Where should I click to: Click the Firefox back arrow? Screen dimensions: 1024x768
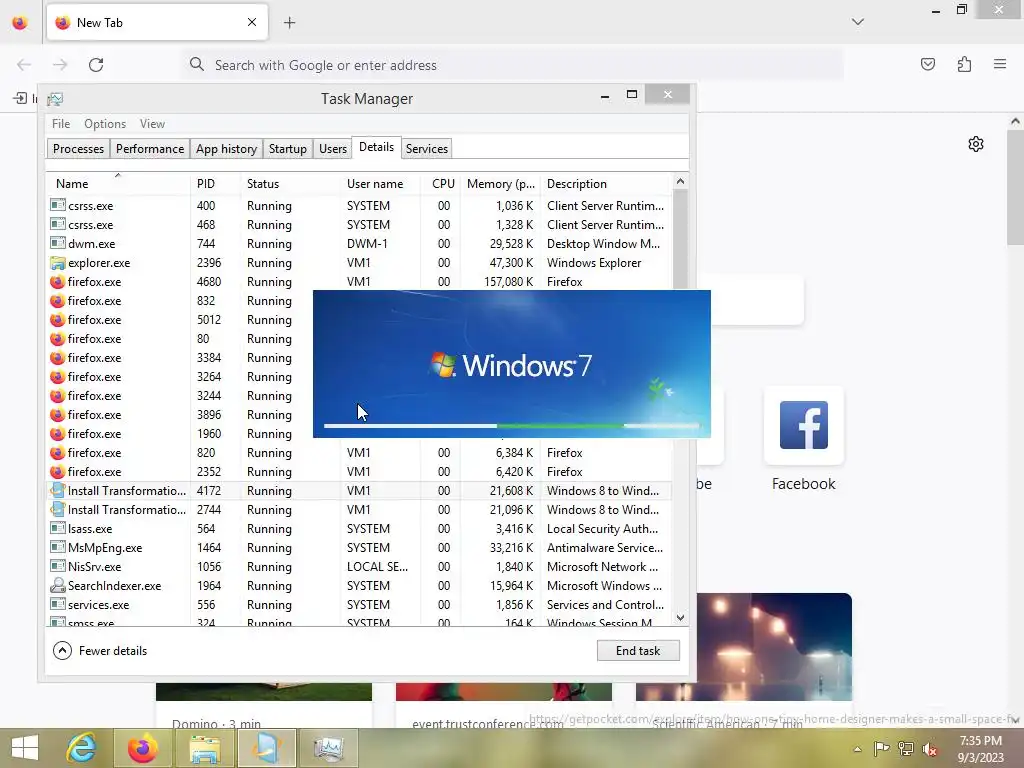(x=24, y=65)
